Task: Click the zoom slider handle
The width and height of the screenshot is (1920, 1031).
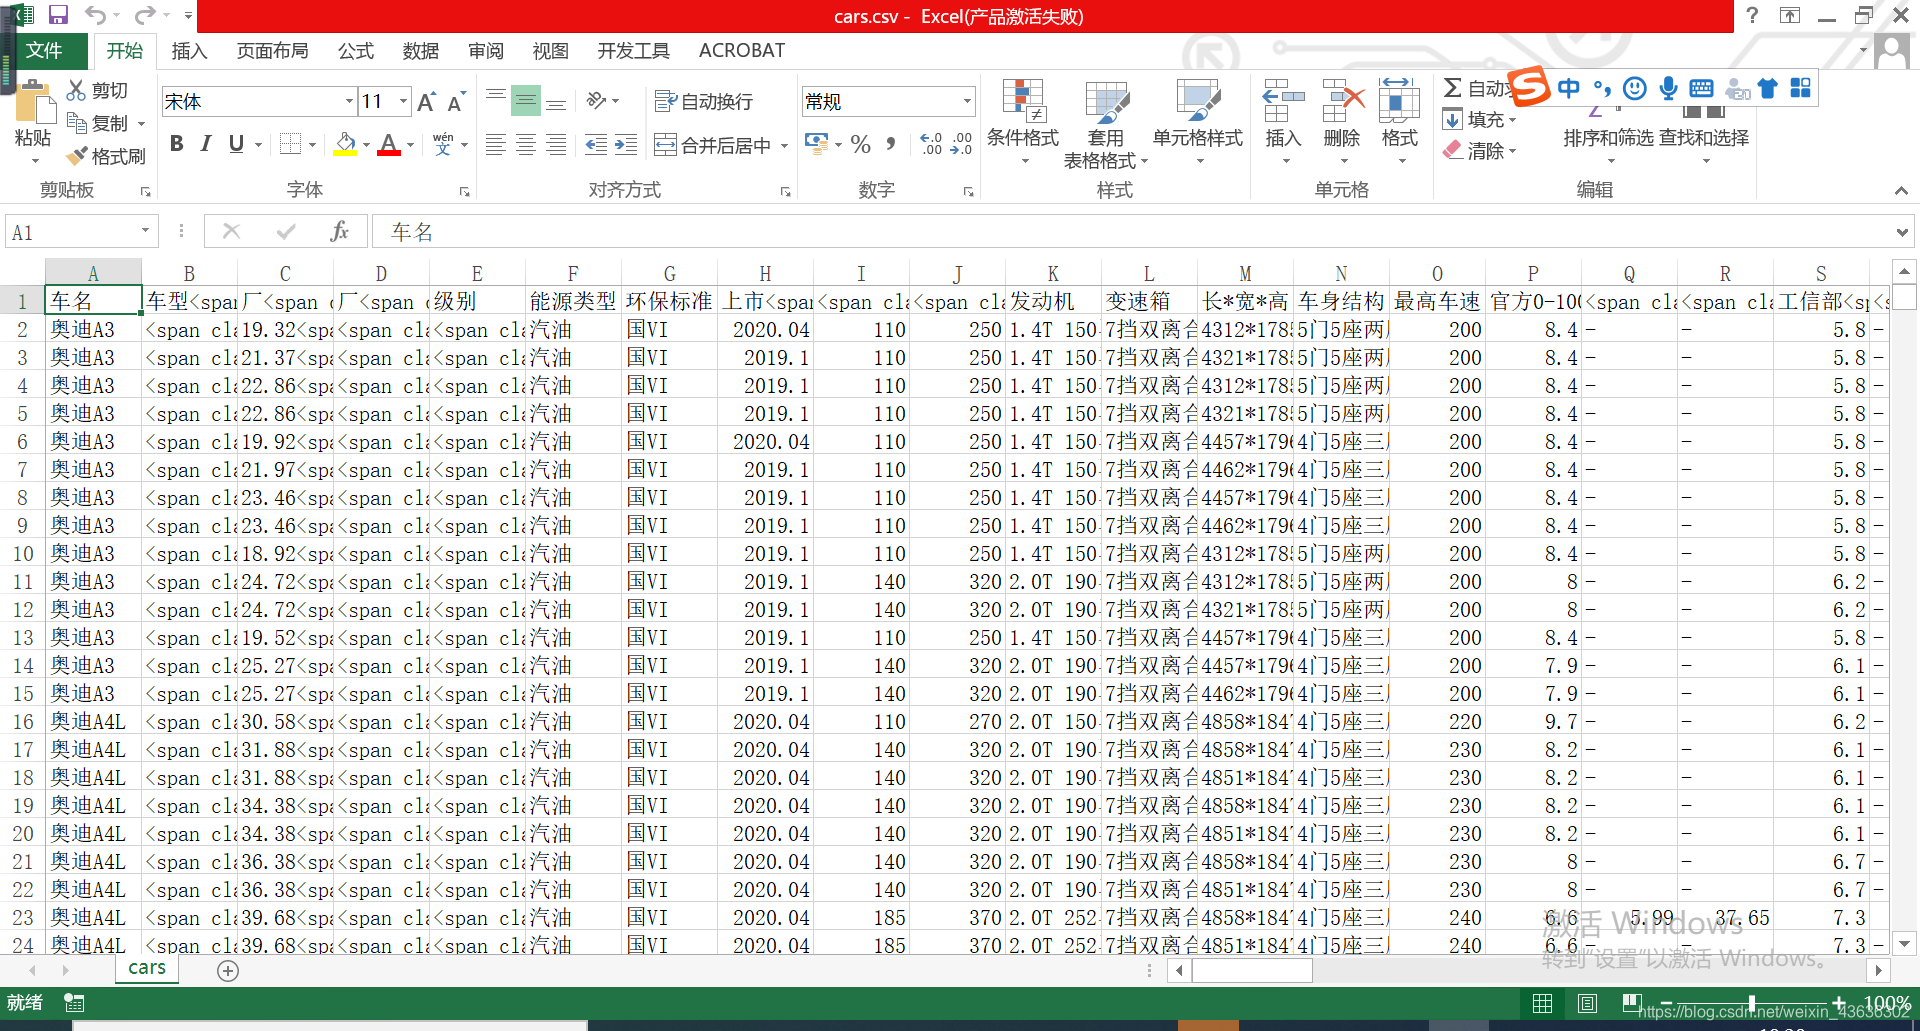Action: (1752, 1003)
